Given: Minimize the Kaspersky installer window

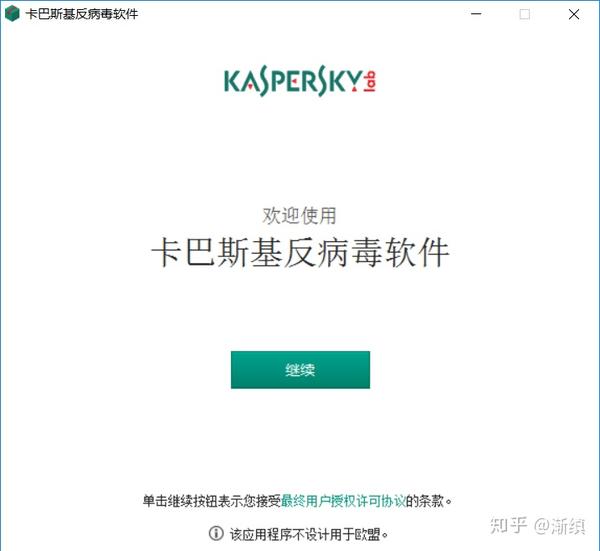Looking at the screenshot, I should coord(476,14).
